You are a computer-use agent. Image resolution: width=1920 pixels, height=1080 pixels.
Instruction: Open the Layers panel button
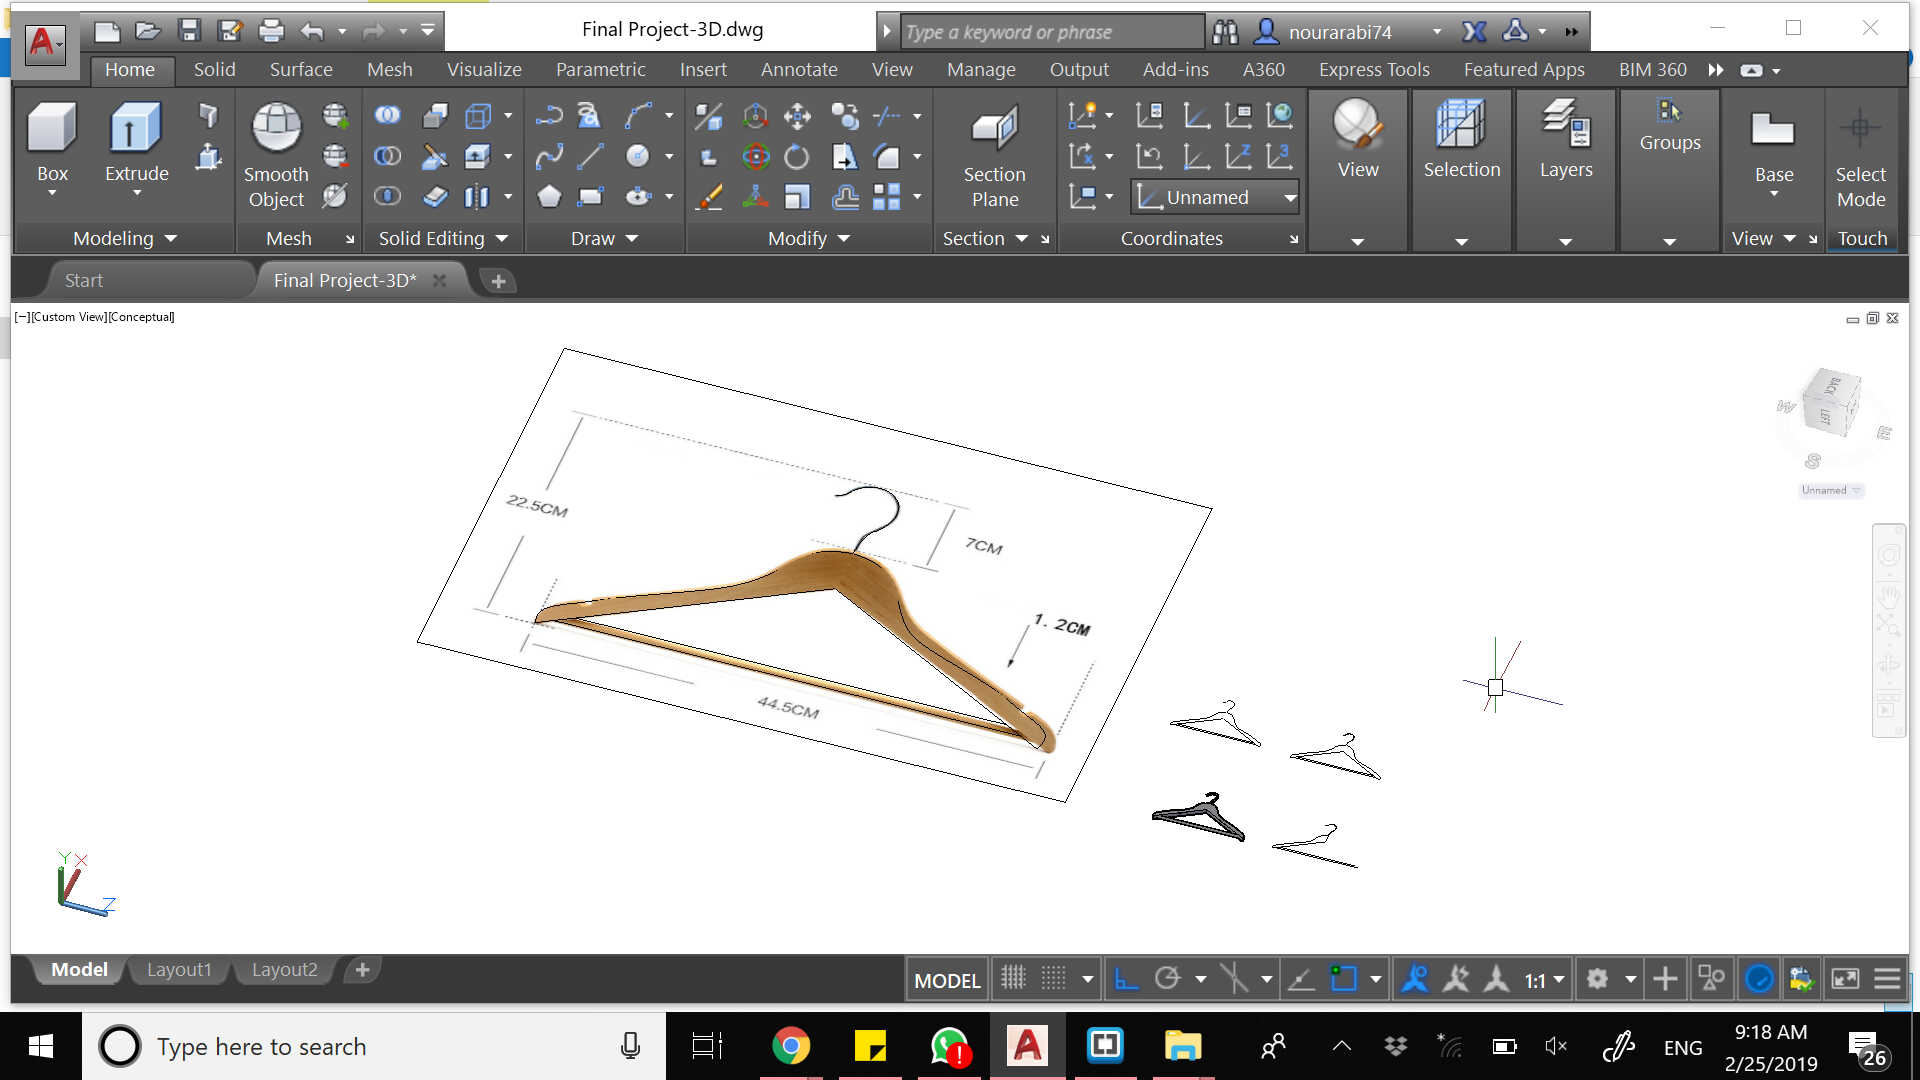(x=1565, y=127)
